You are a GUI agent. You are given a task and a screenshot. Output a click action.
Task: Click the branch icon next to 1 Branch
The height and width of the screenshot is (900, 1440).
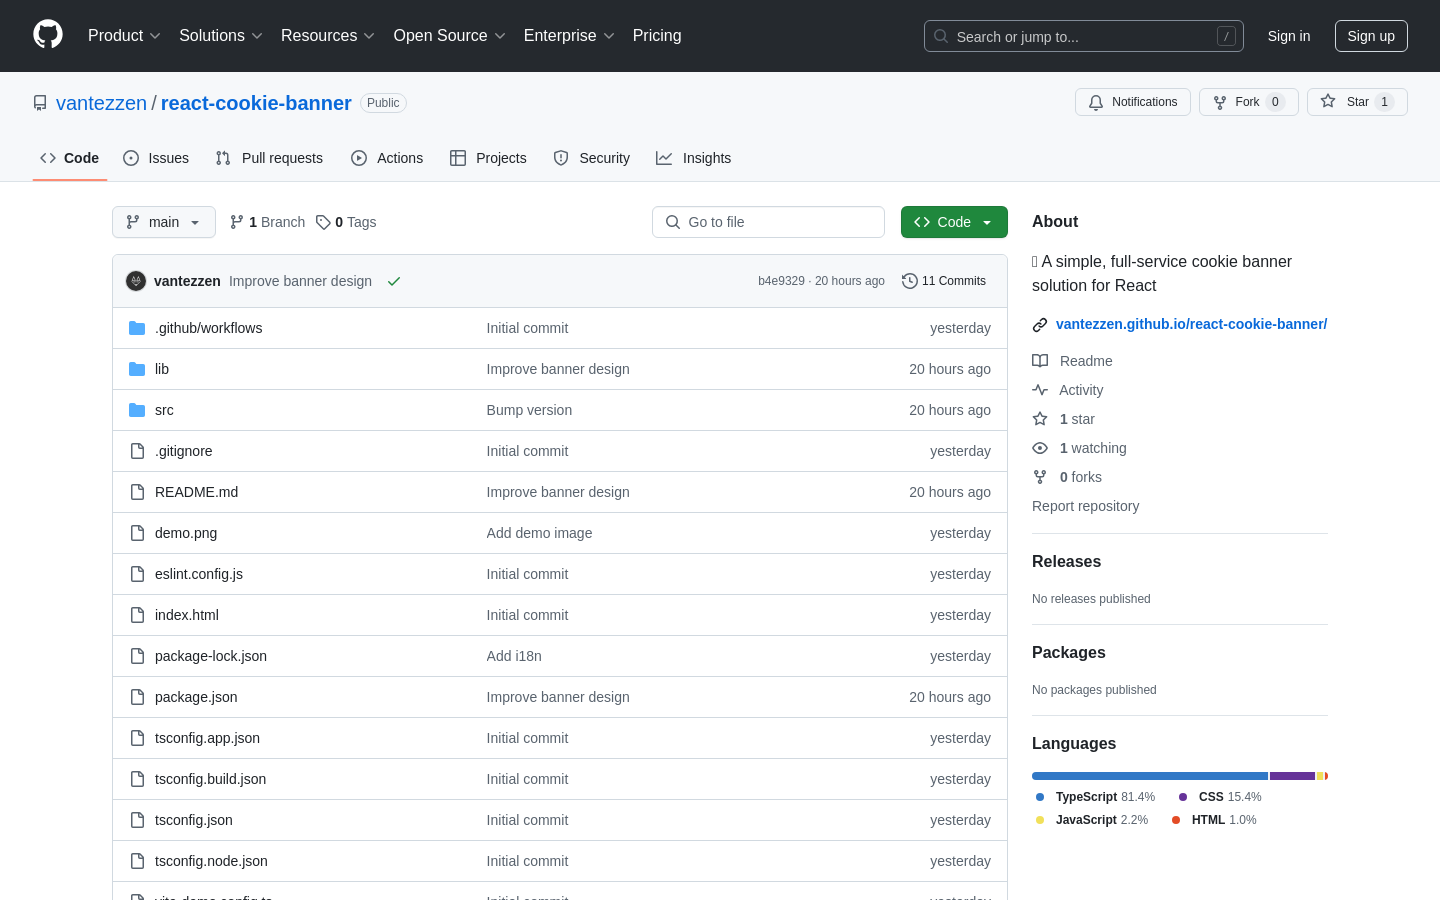click(237, 222)
